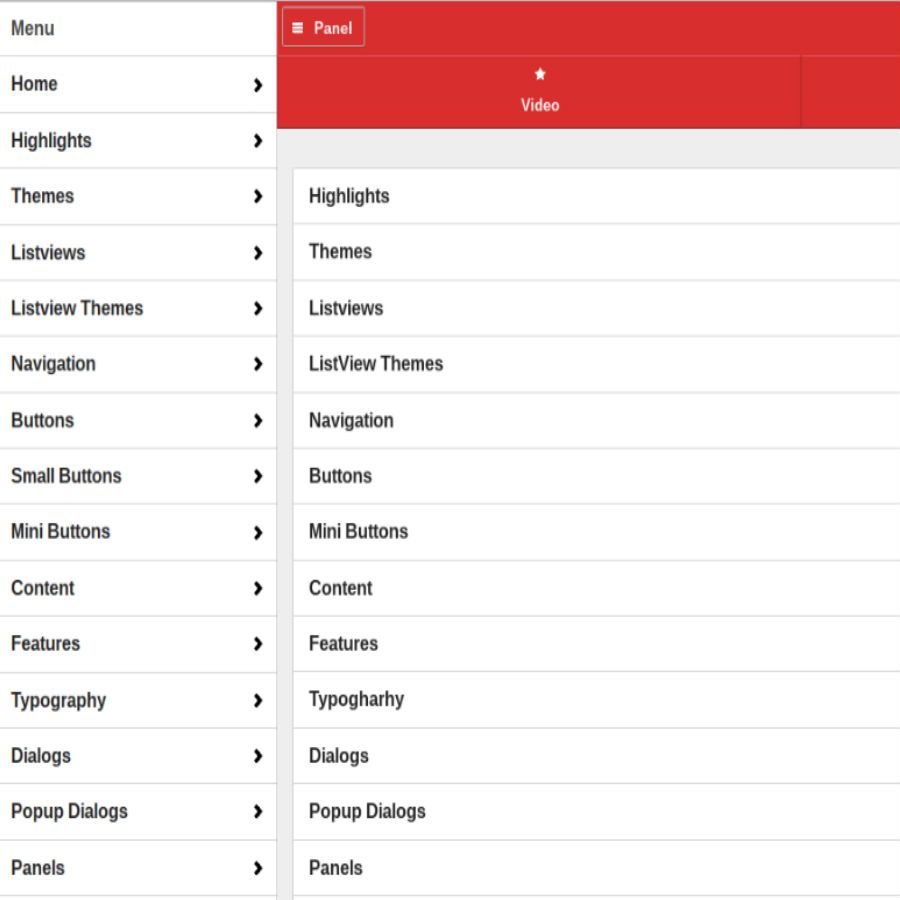The image size is (900, 900).
Task: Click the chevron icon next to Popup Dialogs in menu
Action: click(258, 812)
